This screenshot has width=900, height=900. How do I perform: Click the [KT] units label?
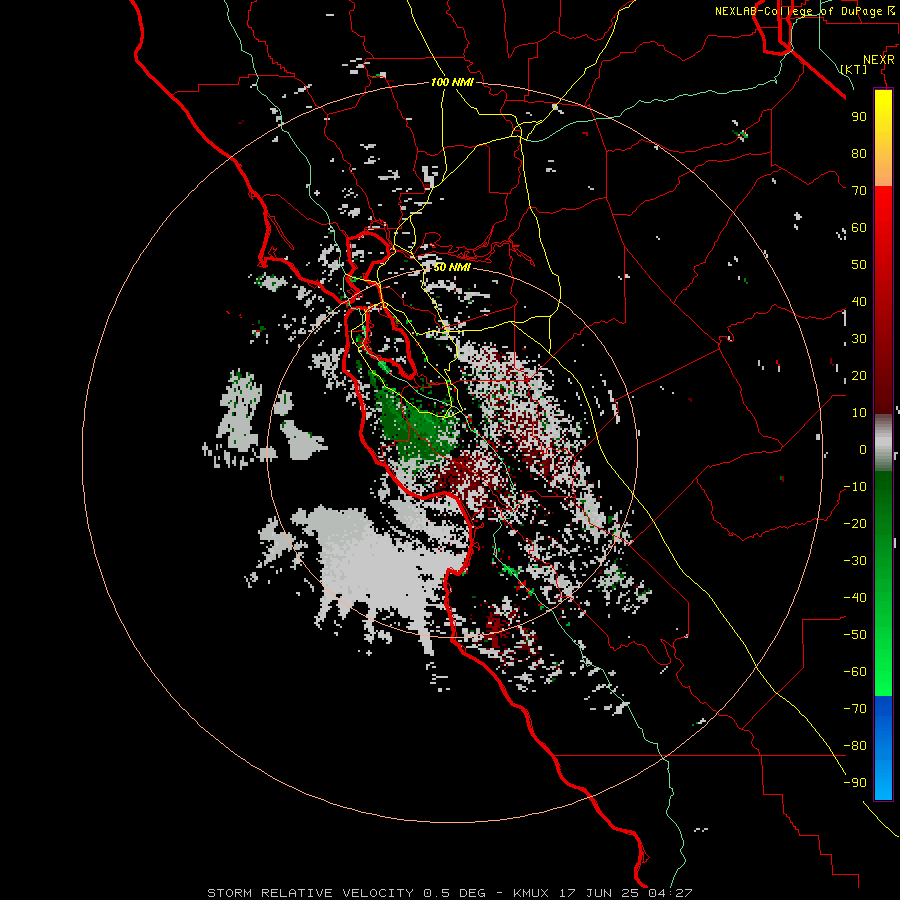(854, 69)
